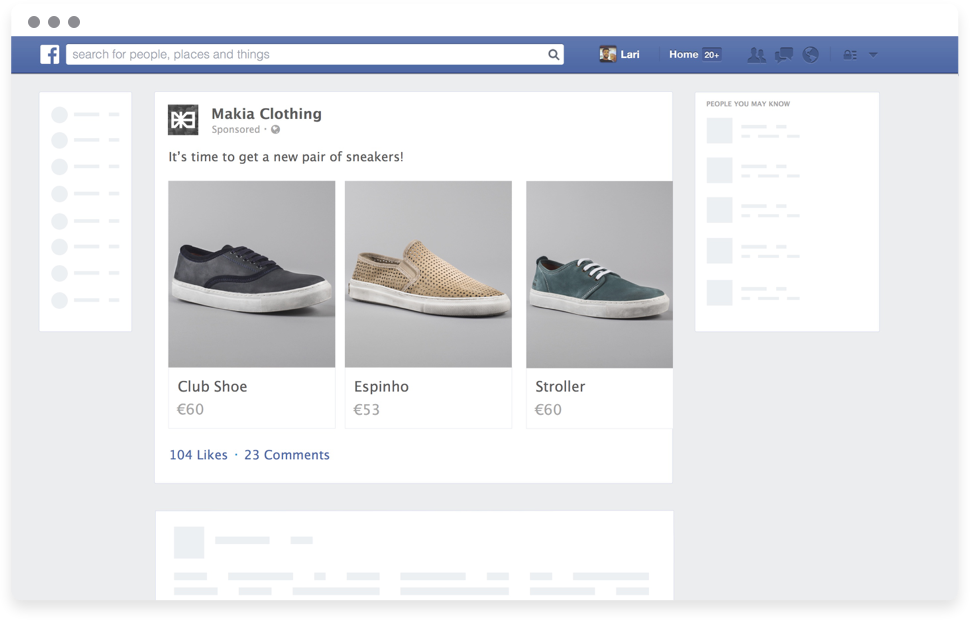This screenshot has width=970, height=620.
Task: Click the Club Shoe title
Action: pyautogui.click(x=212, y=387)
